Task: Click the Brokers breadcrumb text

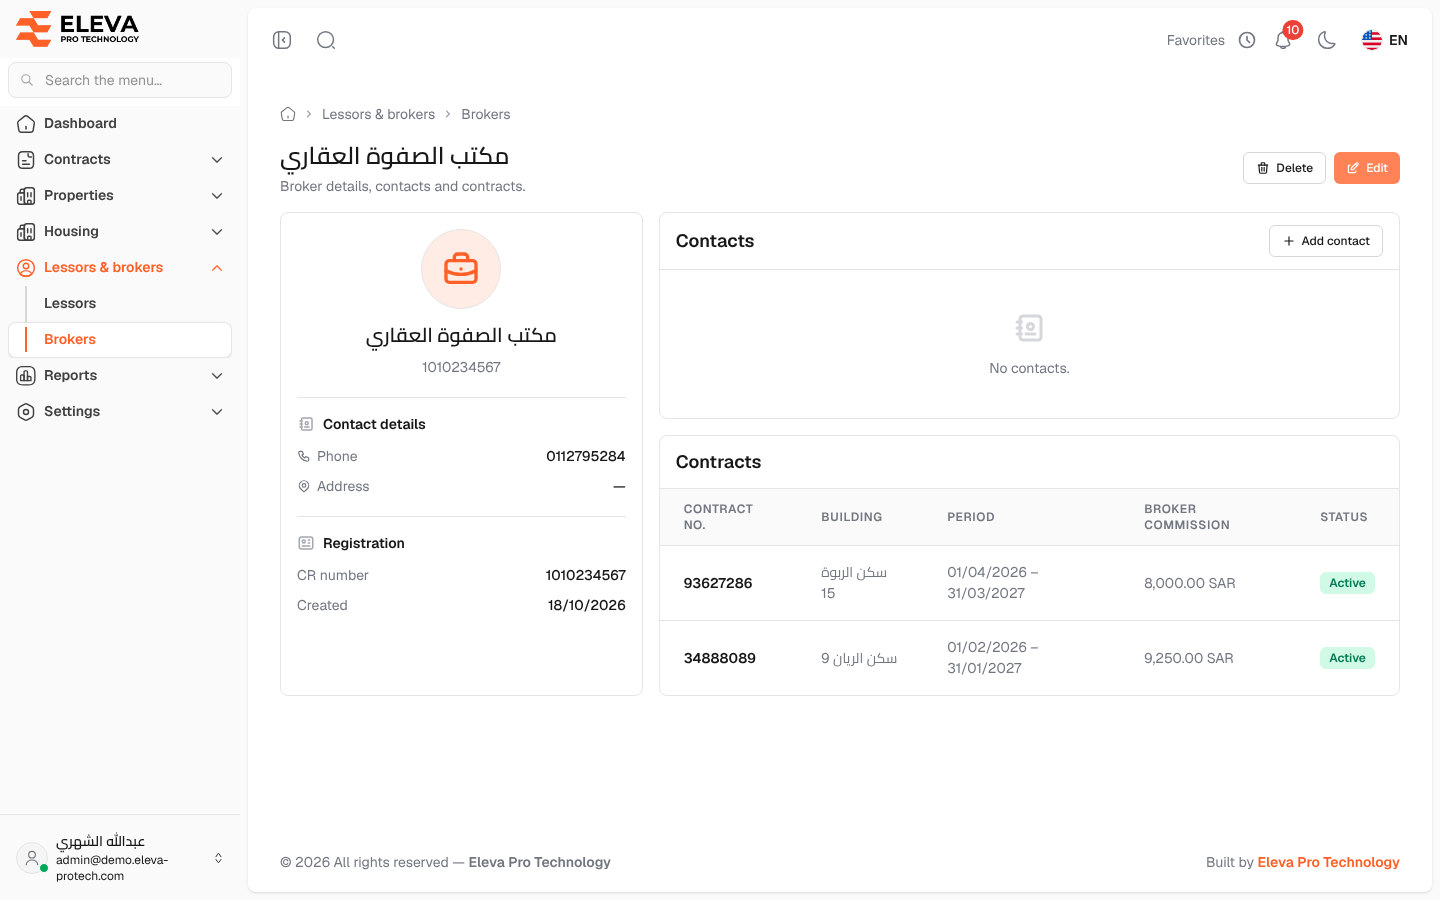Action: click(486, 114)
